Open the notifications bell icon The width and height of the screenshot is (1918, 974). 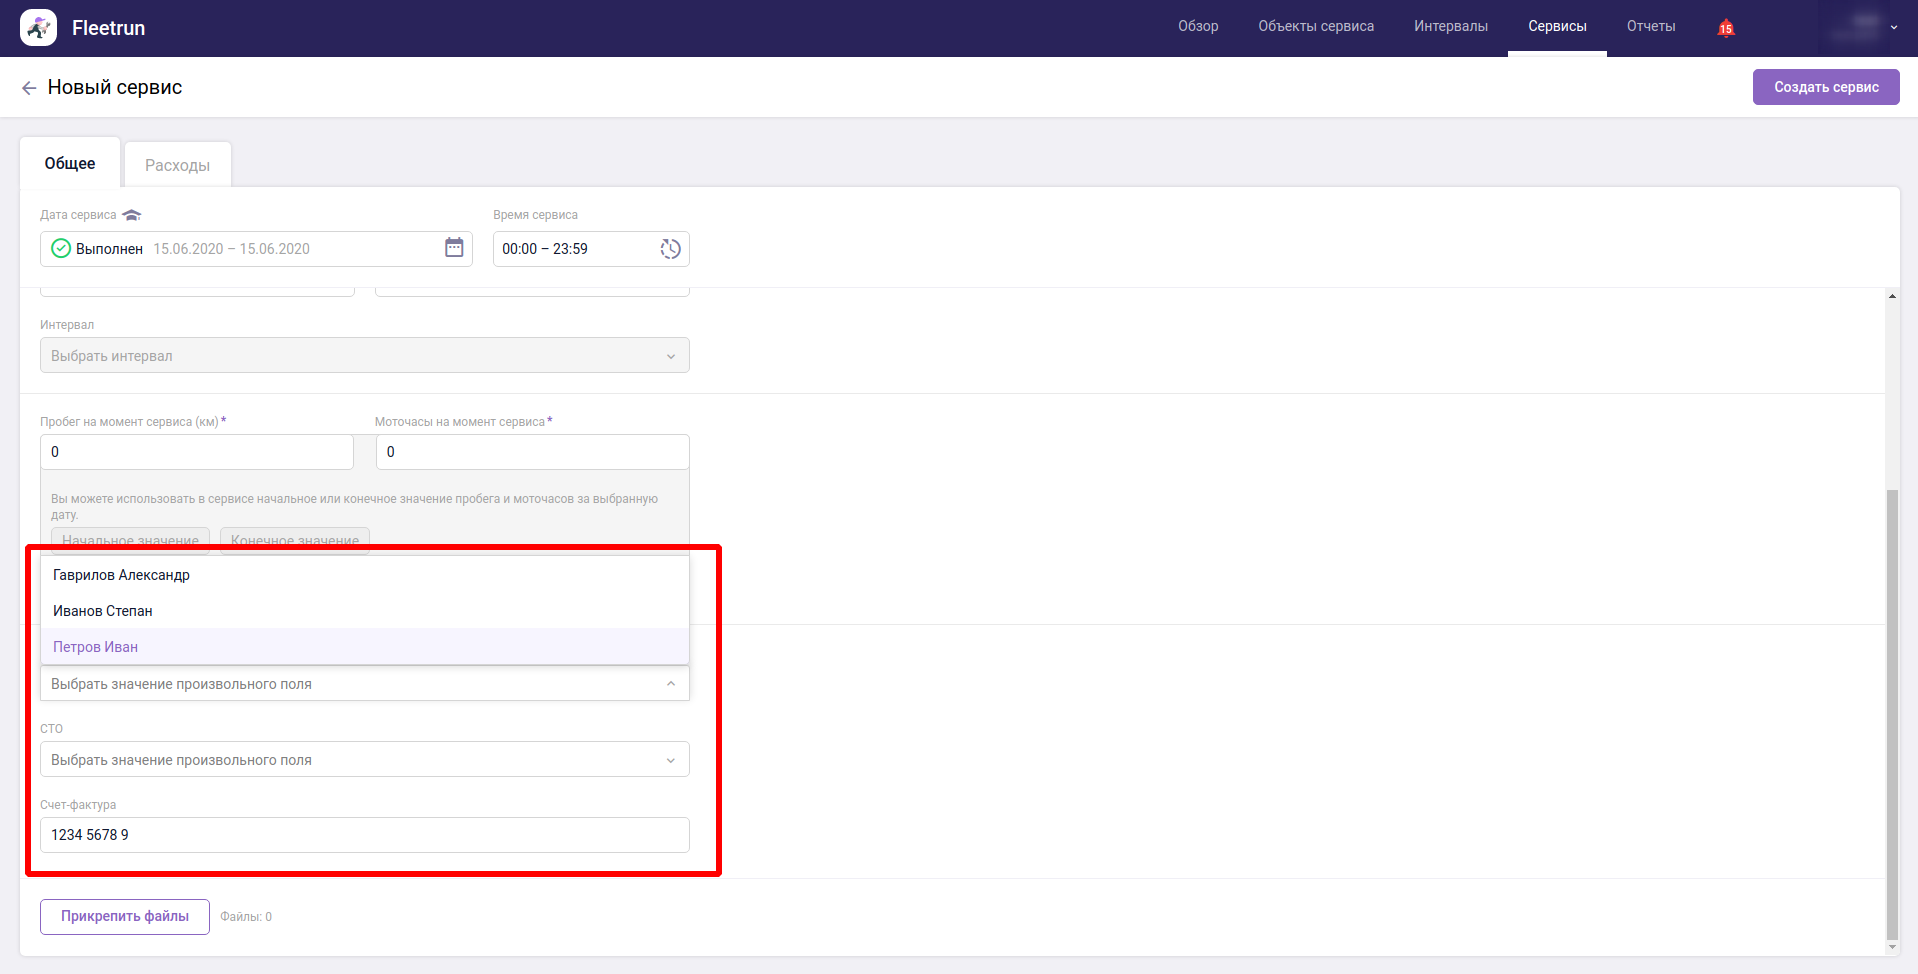(x=1725, y=28)
